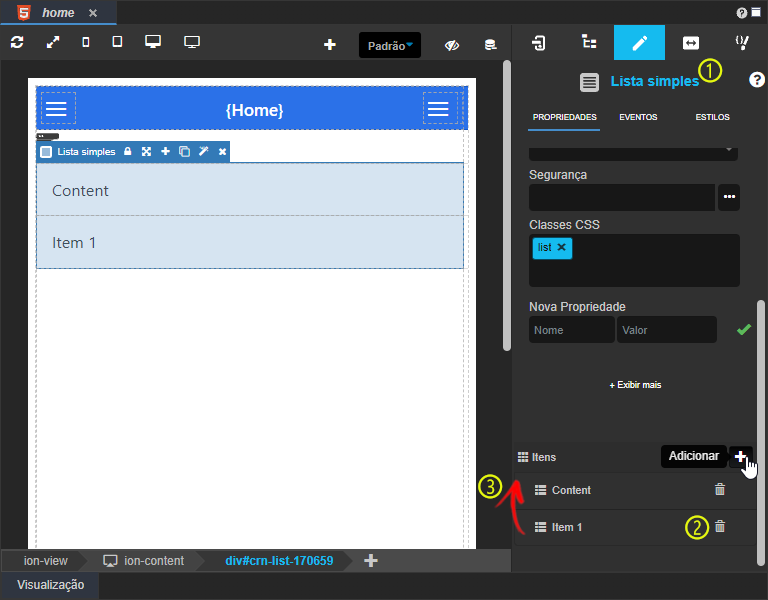Click the Lista simples list component icon
This screenshot has height=600, width=768.
589,82
